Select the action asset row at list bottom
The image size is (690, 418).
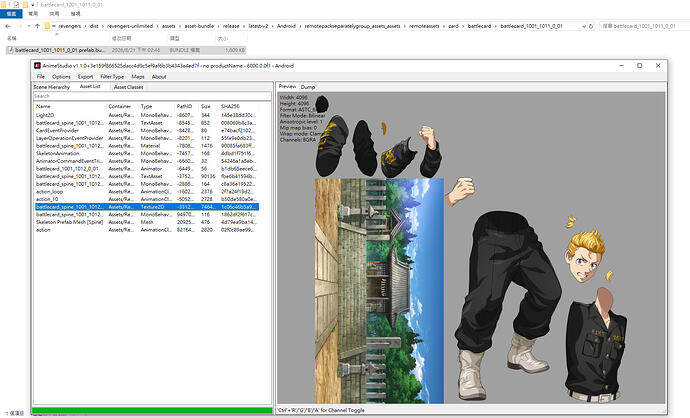[x=147, y=230]
